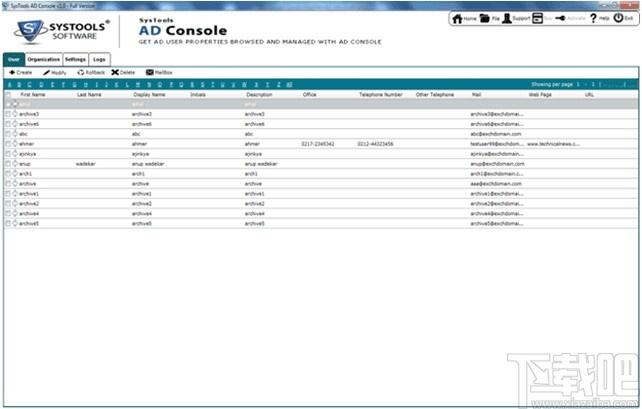This screenshot has height=409, width=642.
Task: Tick the select-all checkbox in the table header
Action: pos(8,95)
